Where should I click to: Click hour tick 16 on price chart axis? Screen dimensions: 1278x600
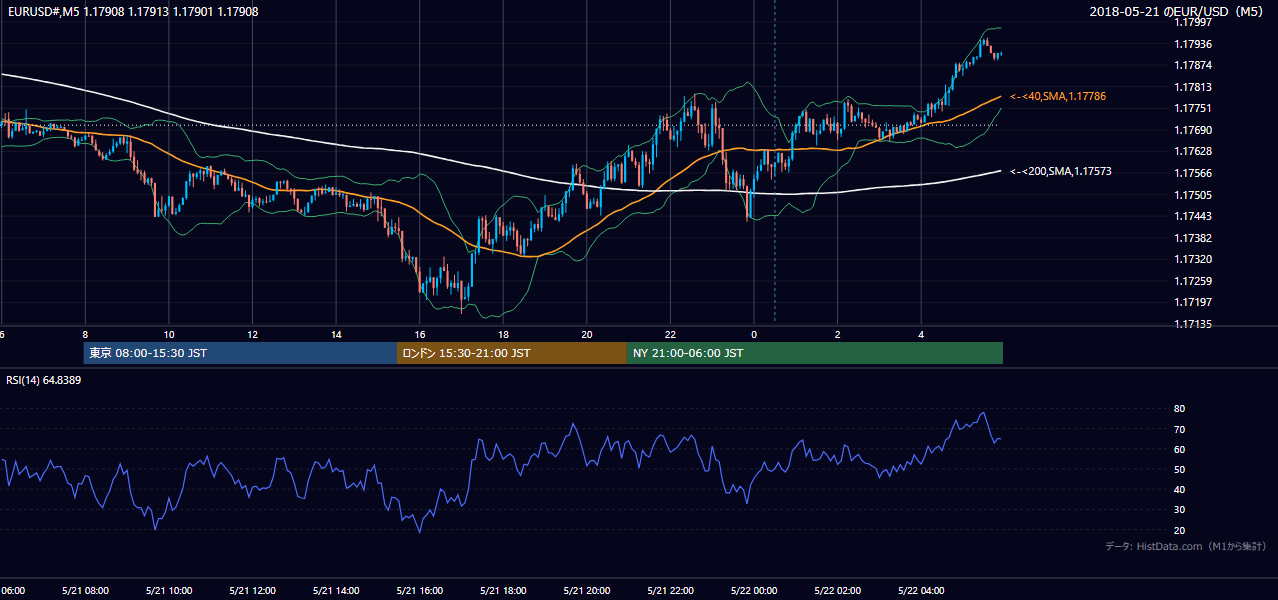tap(419, 335)
